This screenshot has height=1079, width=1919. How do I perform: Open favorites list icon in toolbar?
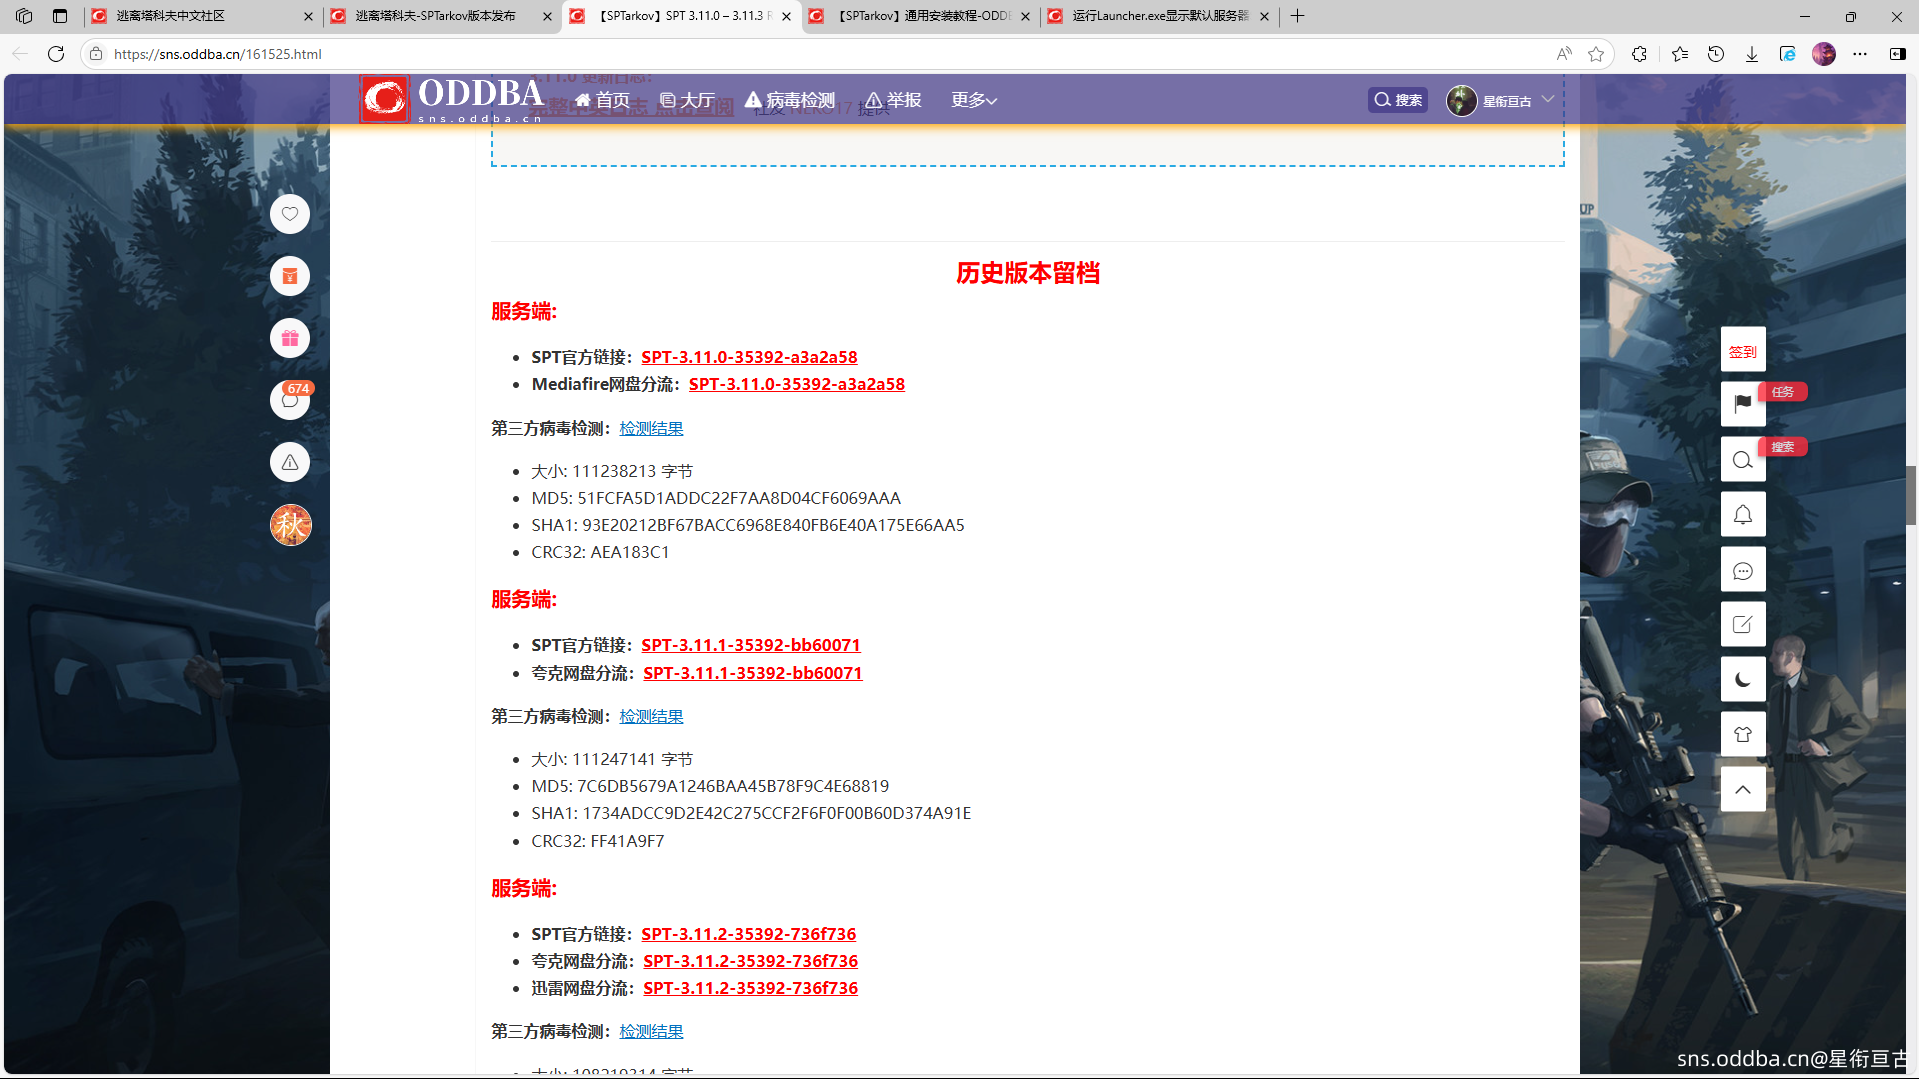tap(1680, 54)
